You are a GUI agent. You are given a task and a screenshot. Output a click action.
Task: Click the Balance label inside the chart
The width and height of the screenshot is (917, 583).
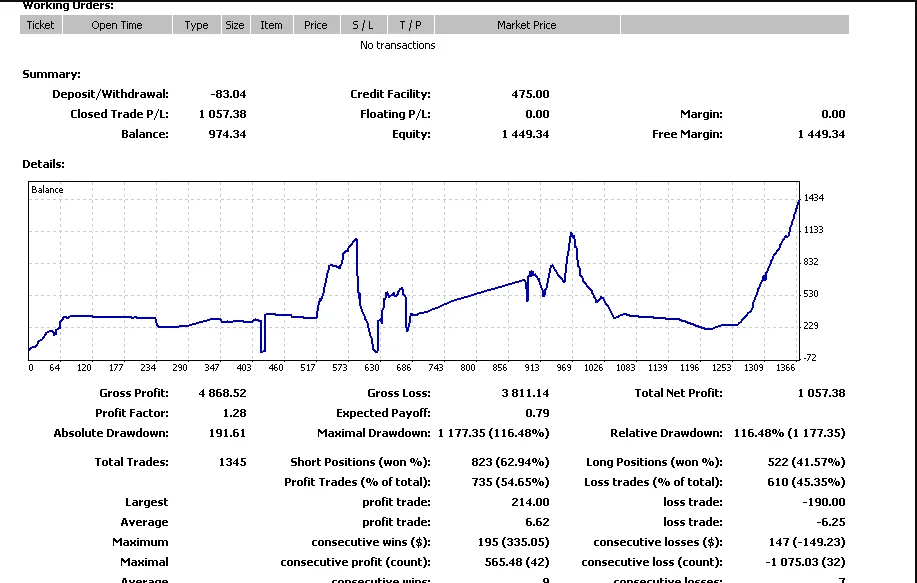[x=47, y=190]
